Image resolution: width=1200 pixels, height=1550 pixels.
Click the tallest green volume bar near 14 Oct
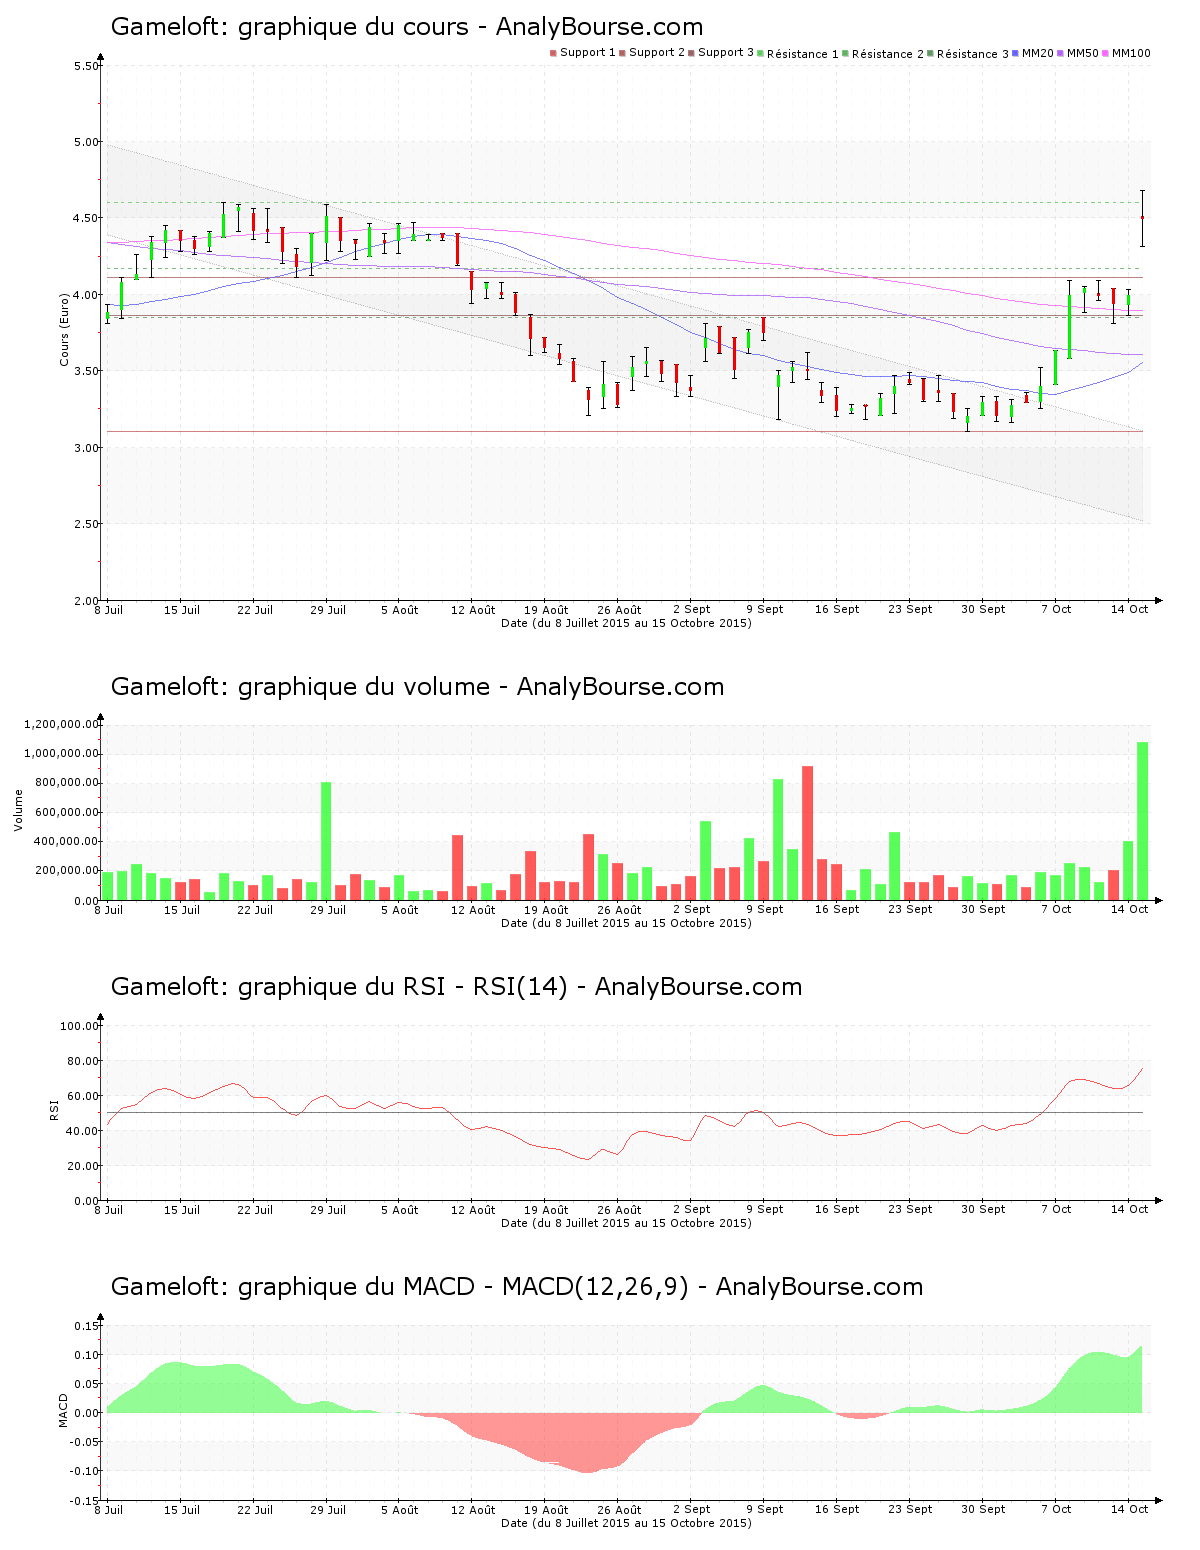1142,821
